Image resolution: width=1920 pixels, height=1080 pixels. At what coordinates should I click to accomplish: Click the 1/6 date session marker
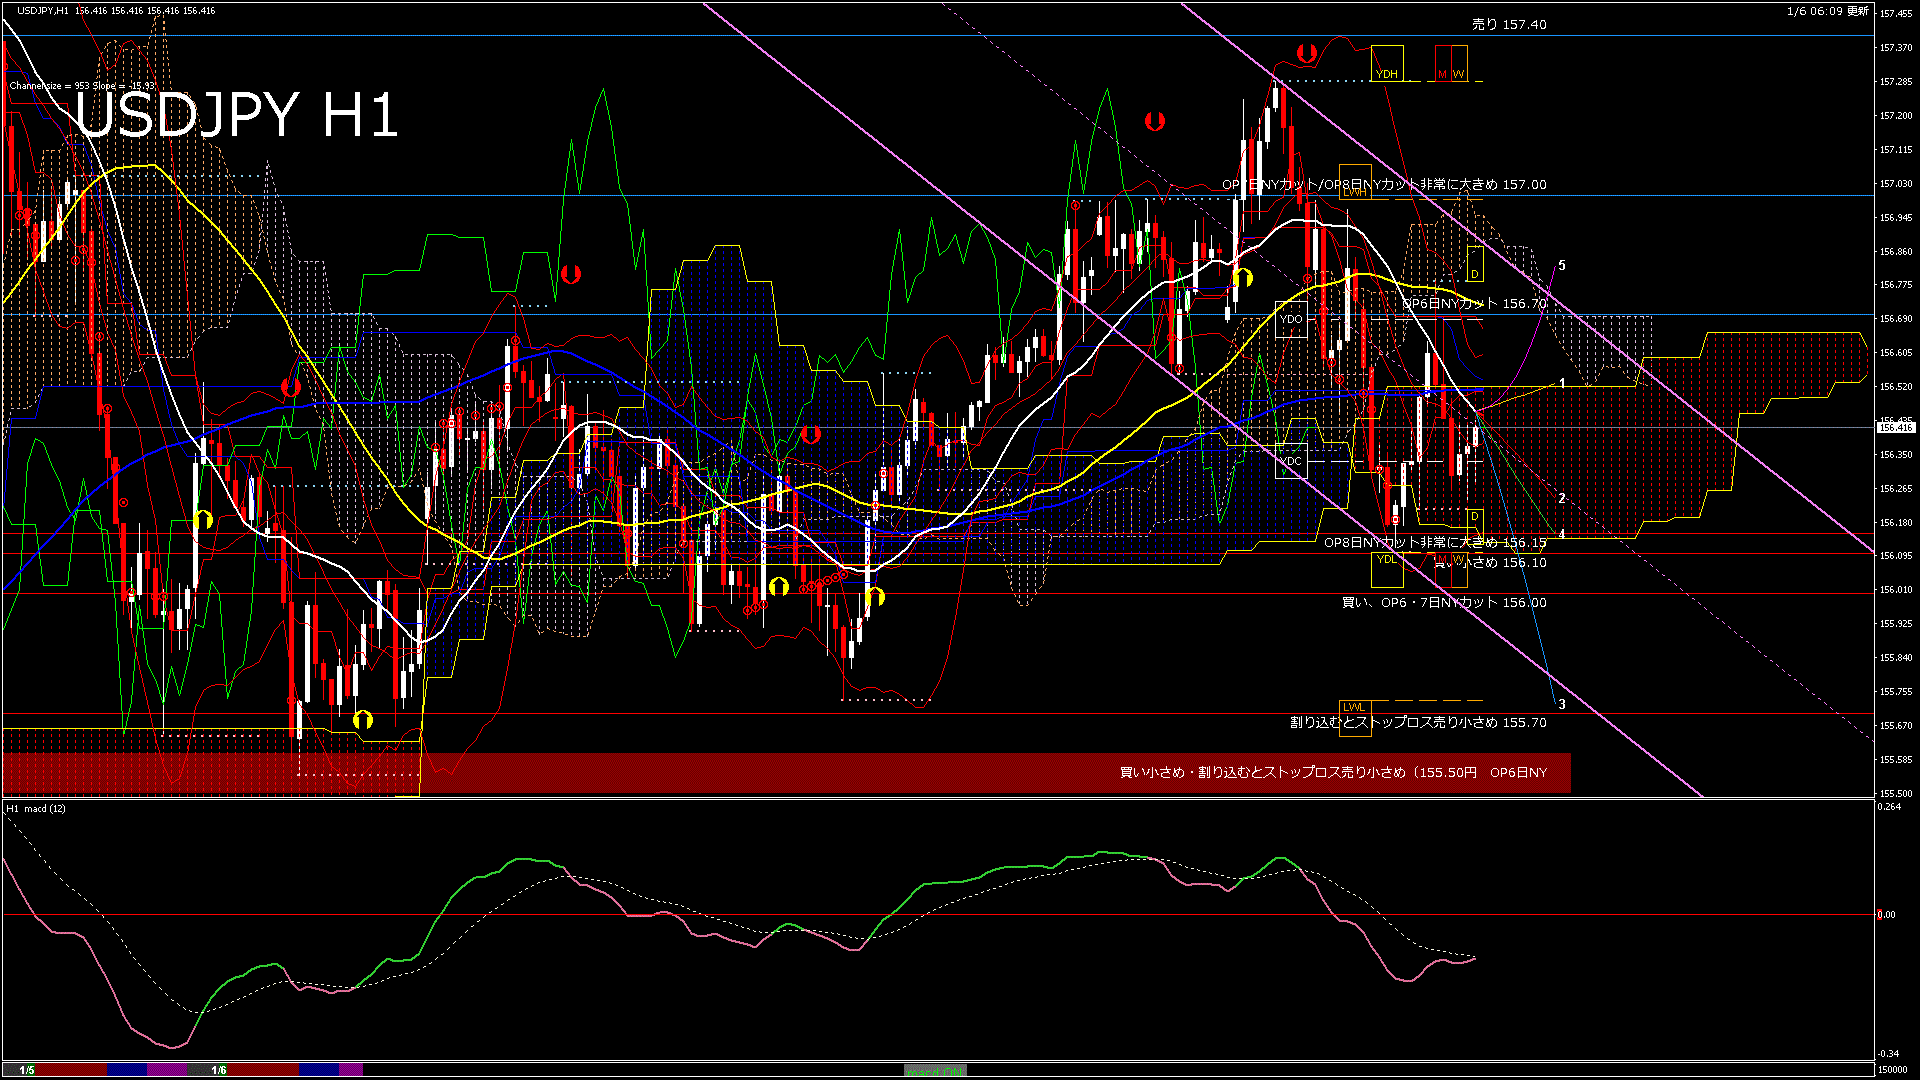219,1070
